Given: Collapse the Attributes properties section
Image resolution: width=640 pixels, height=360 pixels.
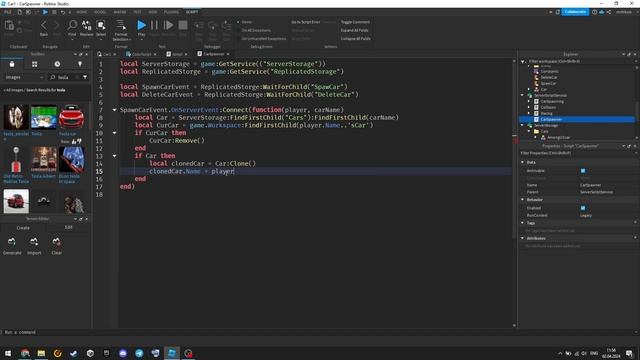Looking at the screenshot, I should click(523, 238).
